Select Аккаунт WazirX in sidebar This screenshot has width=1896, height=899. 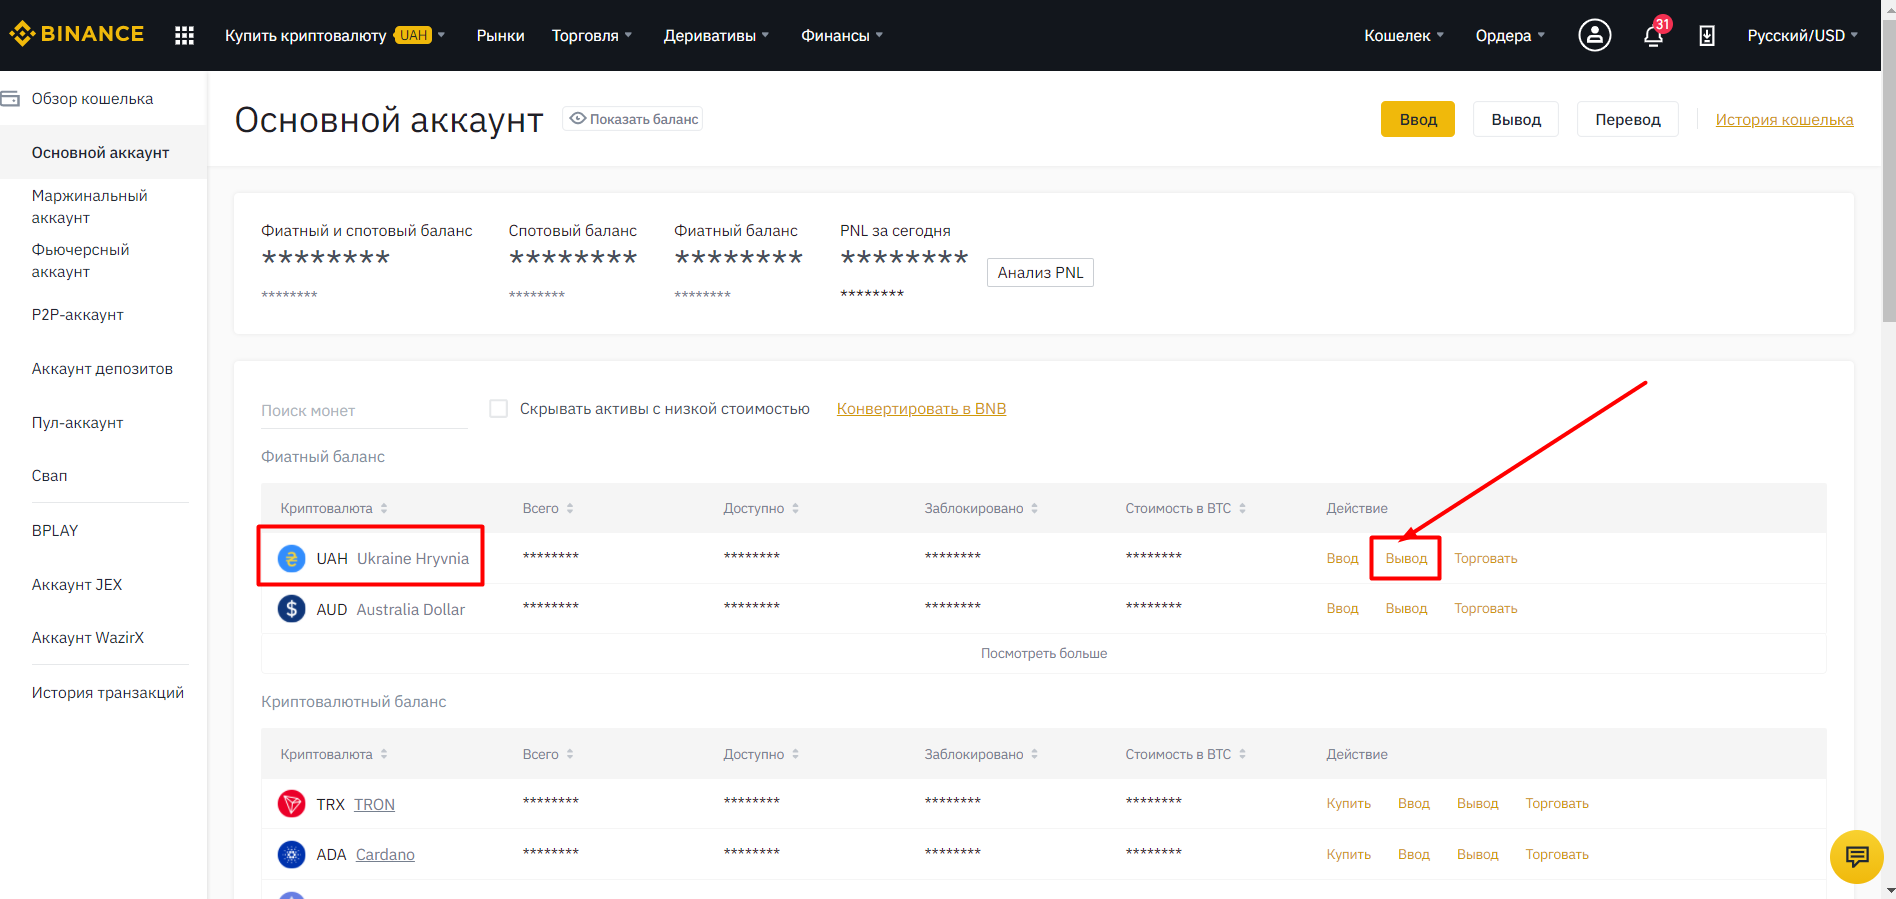point(87,637)
